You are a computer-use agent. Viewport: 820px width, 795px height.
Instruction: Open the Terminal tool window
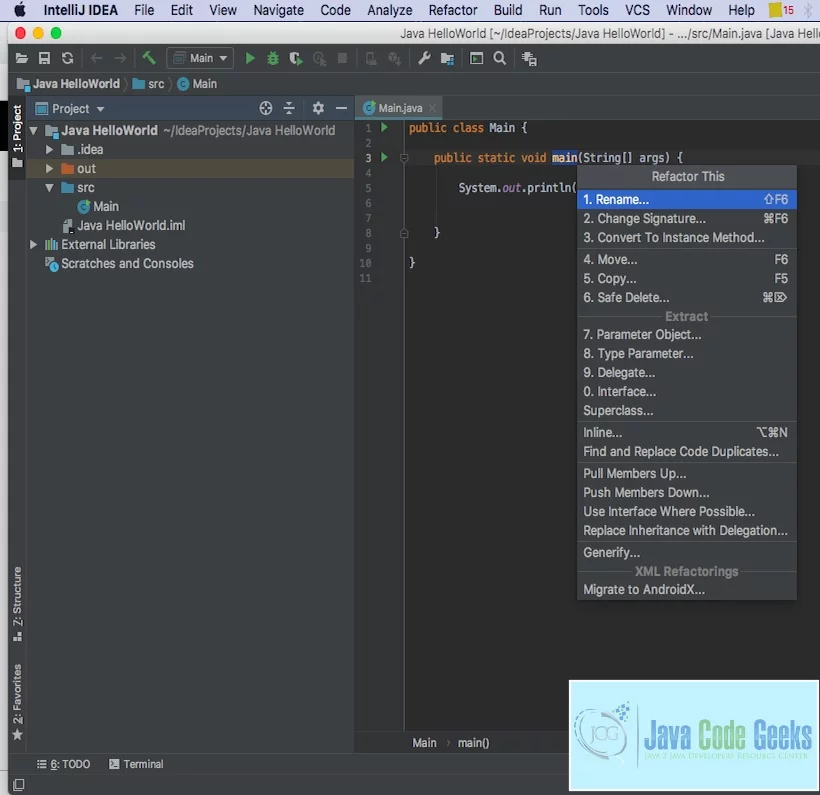(x=136, y=764)
